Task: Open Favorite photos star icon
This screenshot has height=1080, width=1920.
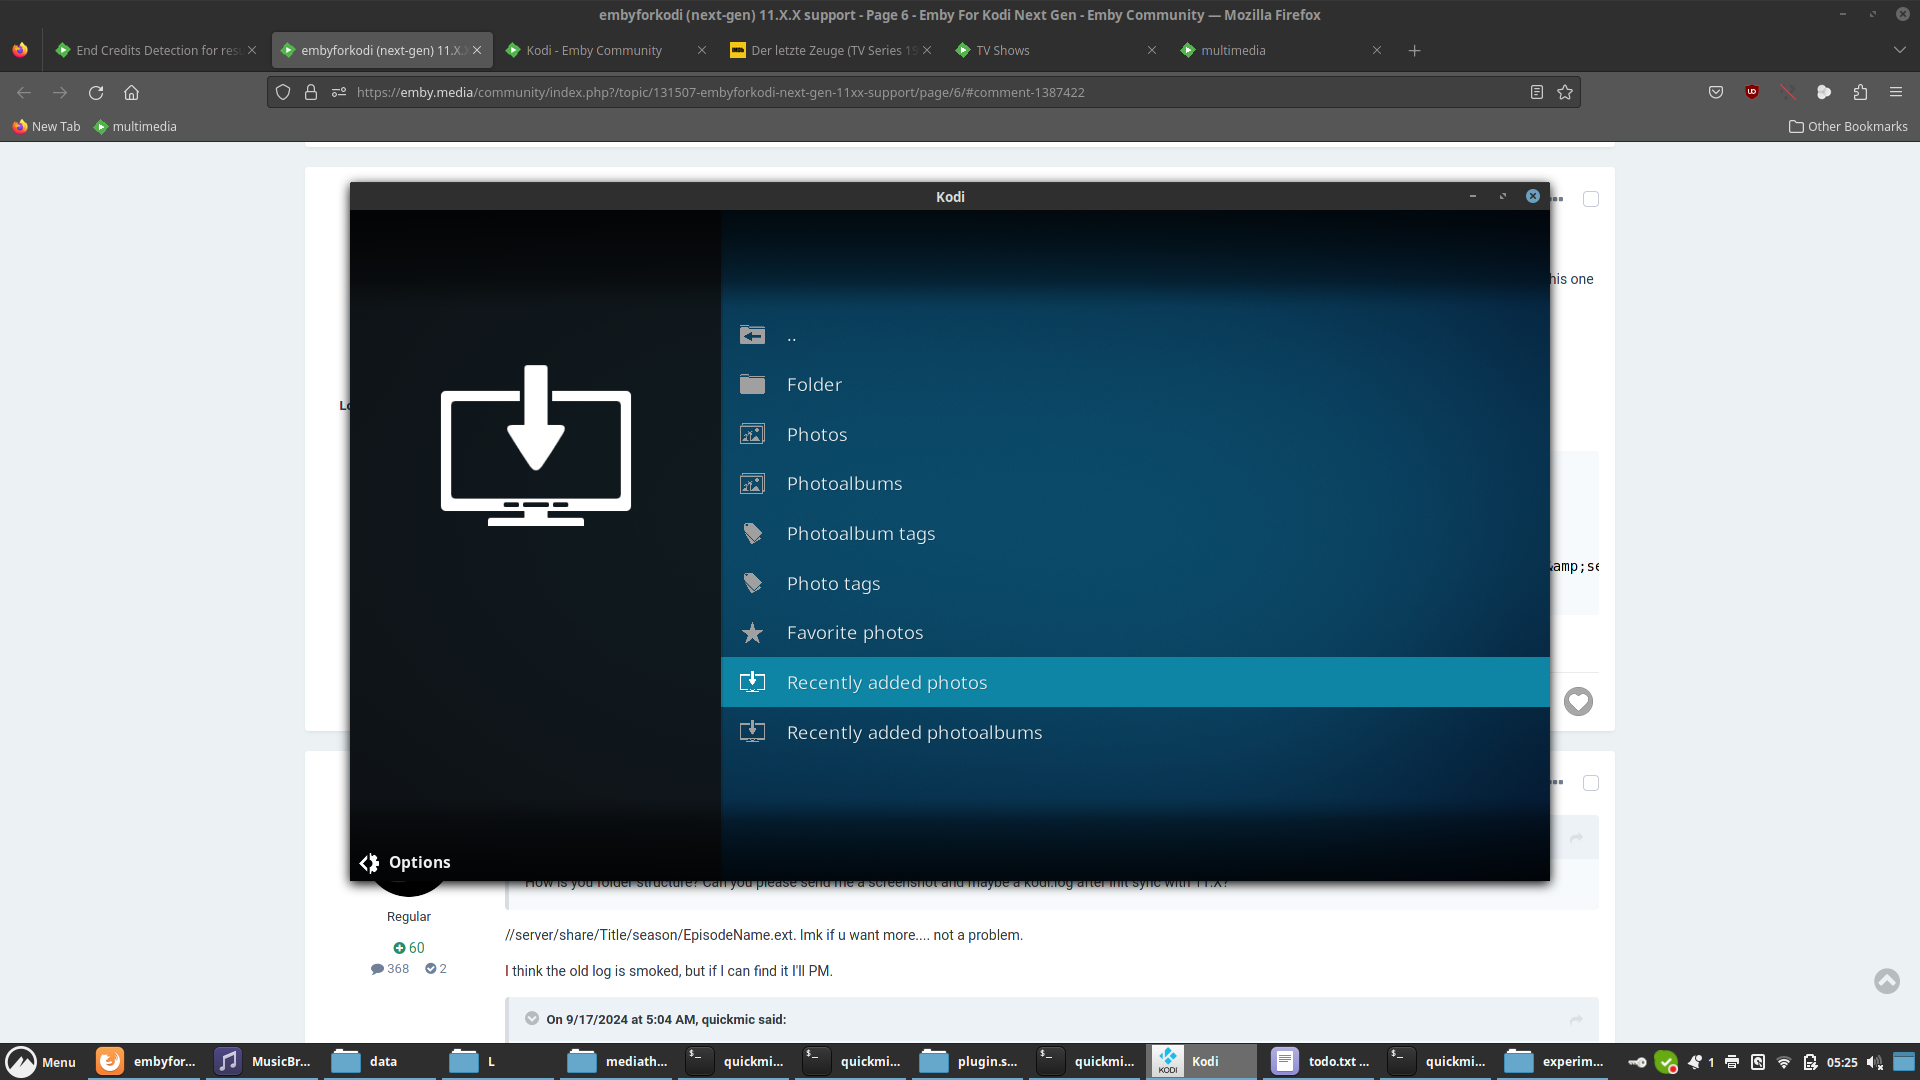Action: click(752, 633)
